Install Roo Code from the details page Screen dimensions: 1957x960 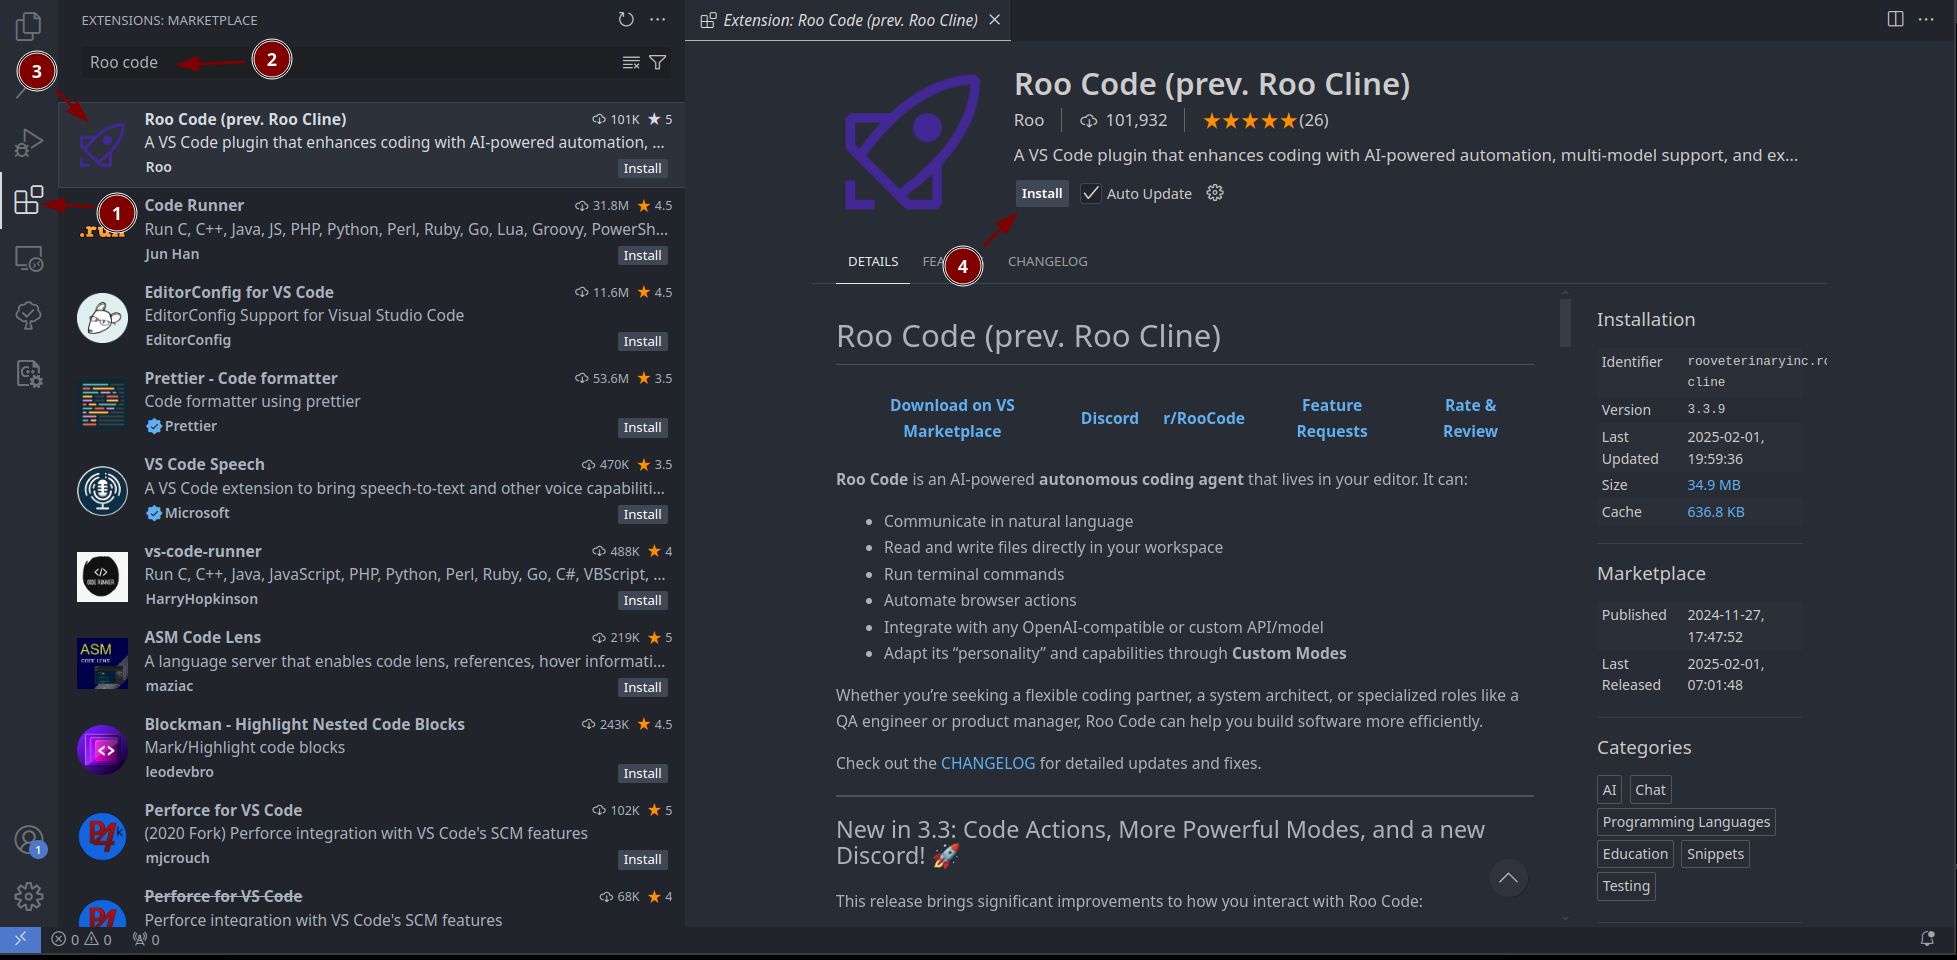click(1042, 193)
